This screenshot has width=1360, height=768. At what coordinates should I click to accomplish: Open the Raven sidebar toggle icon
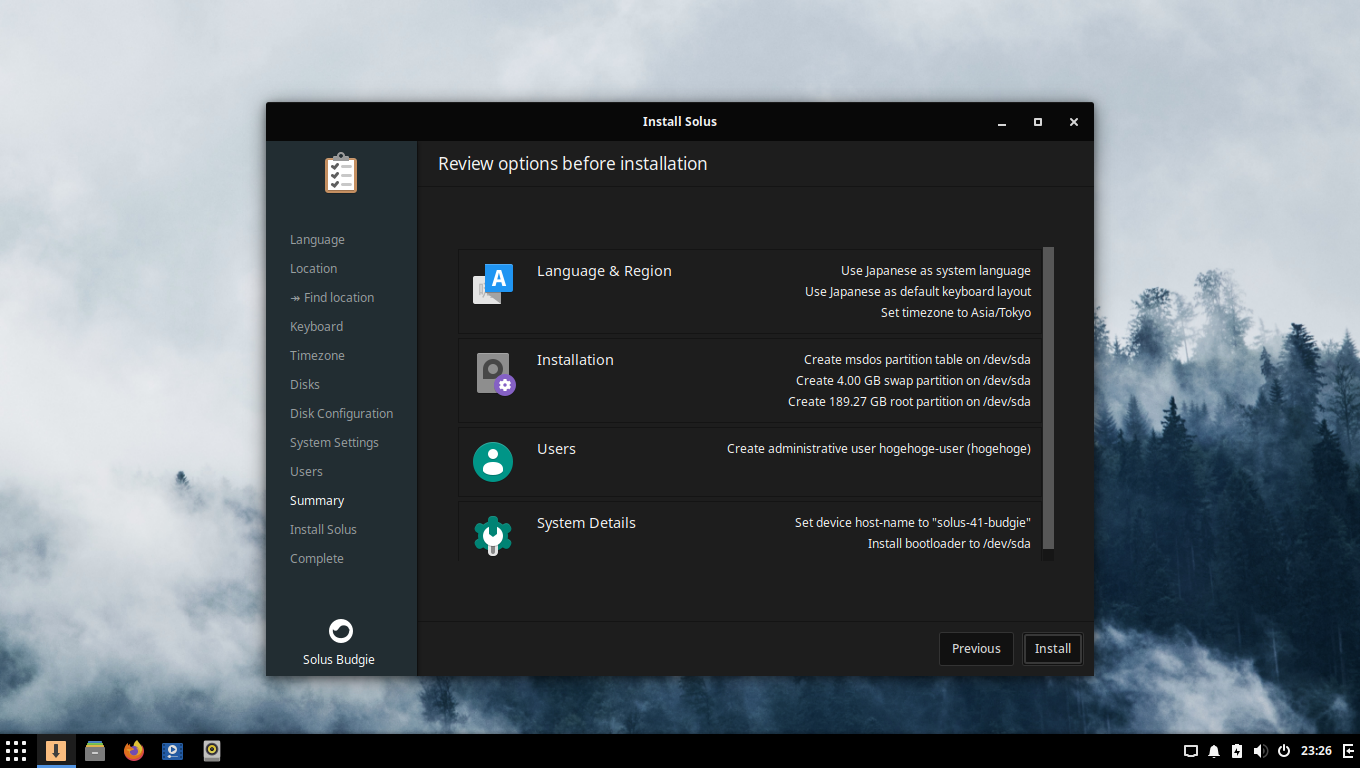point(1348,751)
